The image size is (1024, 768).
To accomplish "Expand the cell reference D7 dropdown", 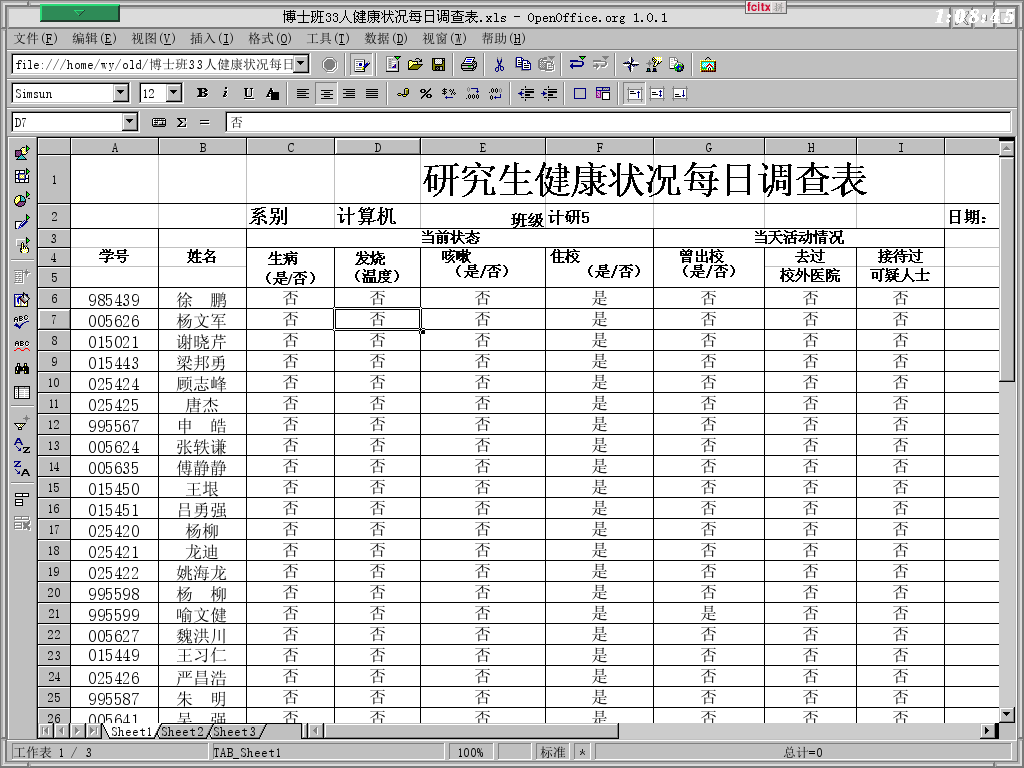I will [129, 122].
